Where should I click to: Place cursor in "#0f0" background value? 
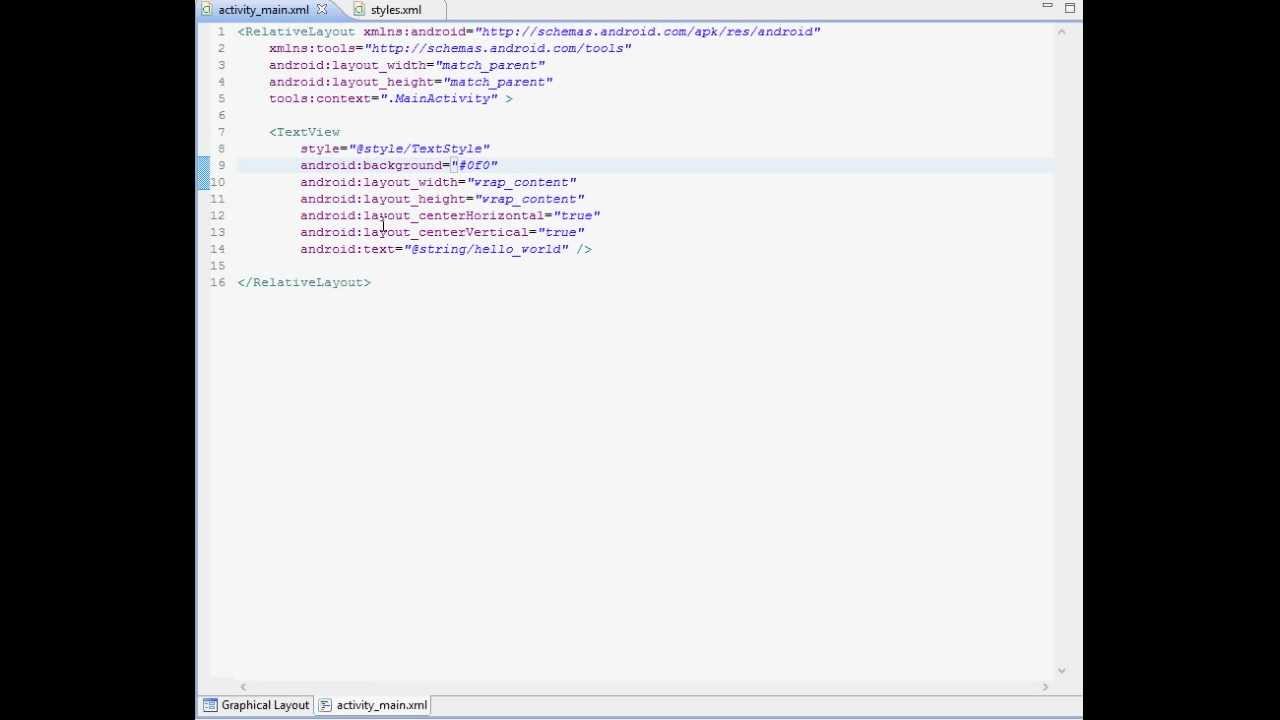point(475,165)
